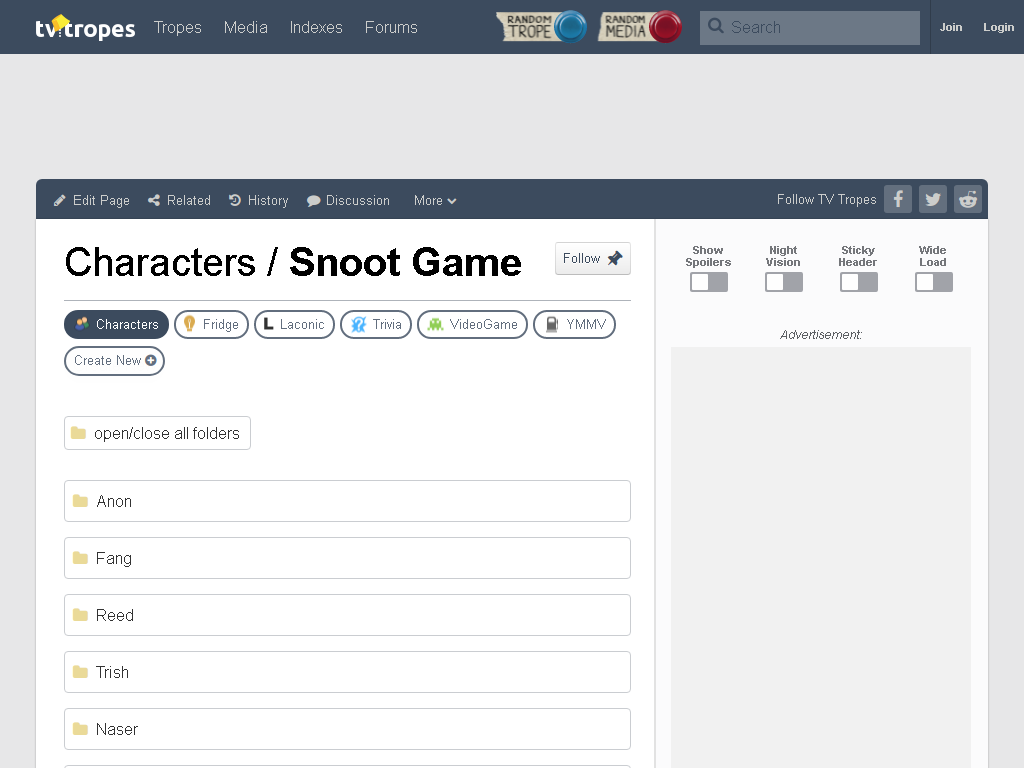Open the TV Tropes Reddit icon

coord(968,199)
